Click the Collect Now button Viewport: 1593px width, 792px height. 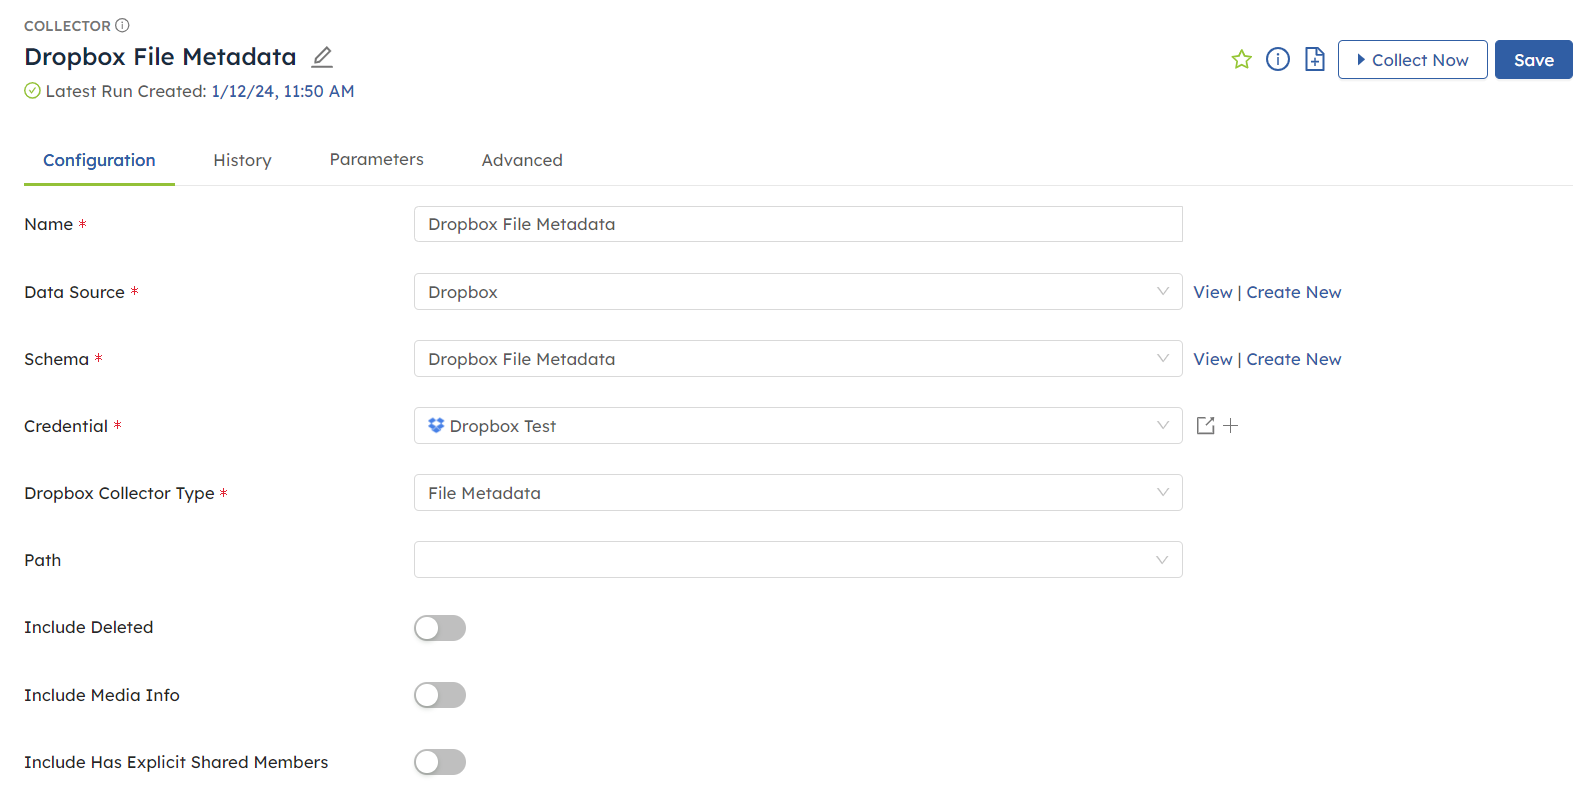point(1412,60)
